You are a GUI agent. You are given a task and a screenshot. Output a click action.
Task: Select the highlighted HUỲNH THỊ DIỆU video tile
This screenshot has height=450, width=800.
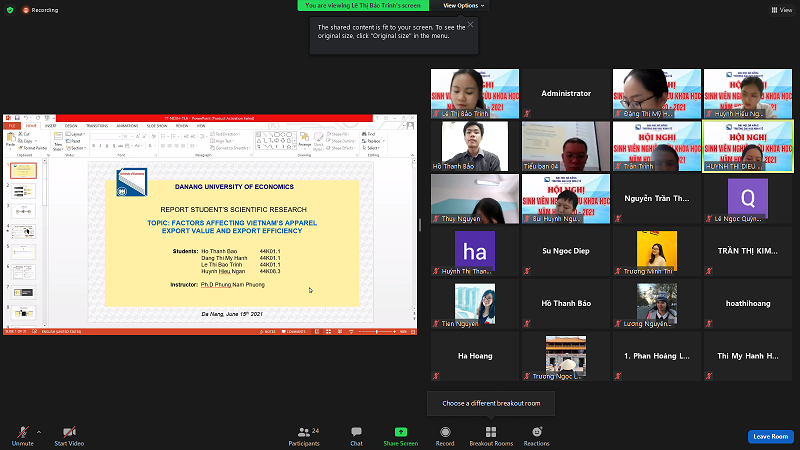click(748, 146)
